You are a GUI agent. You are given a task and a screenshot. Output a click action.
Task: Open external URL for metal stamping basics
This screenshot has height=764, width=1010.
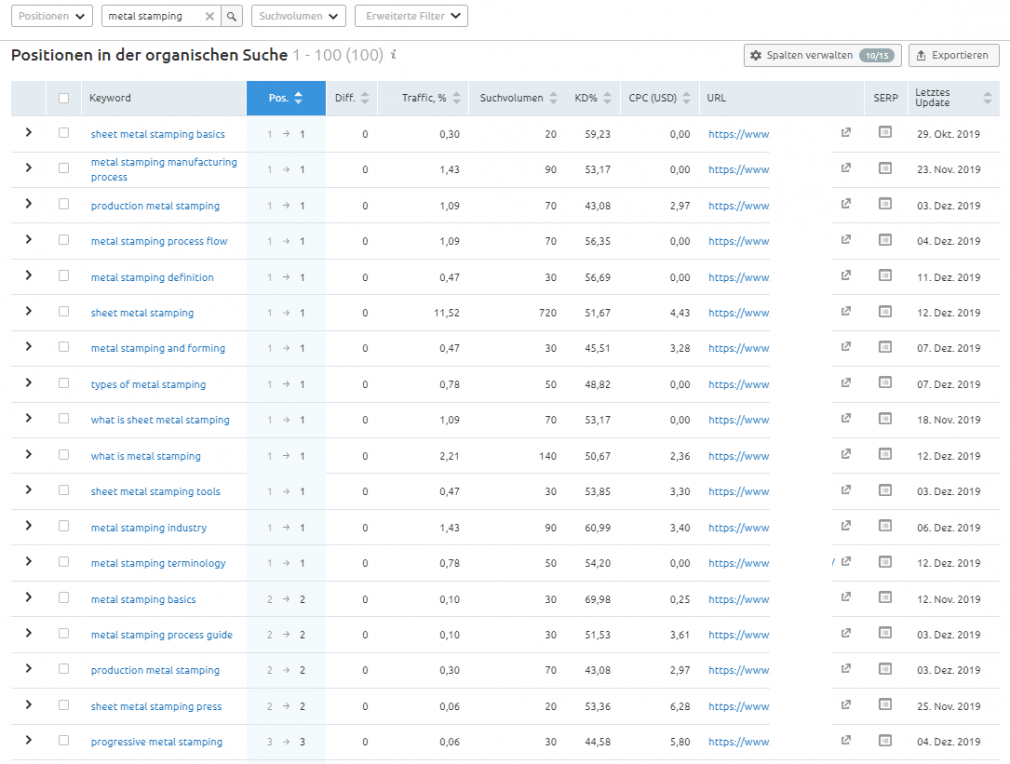coord(846,597)
